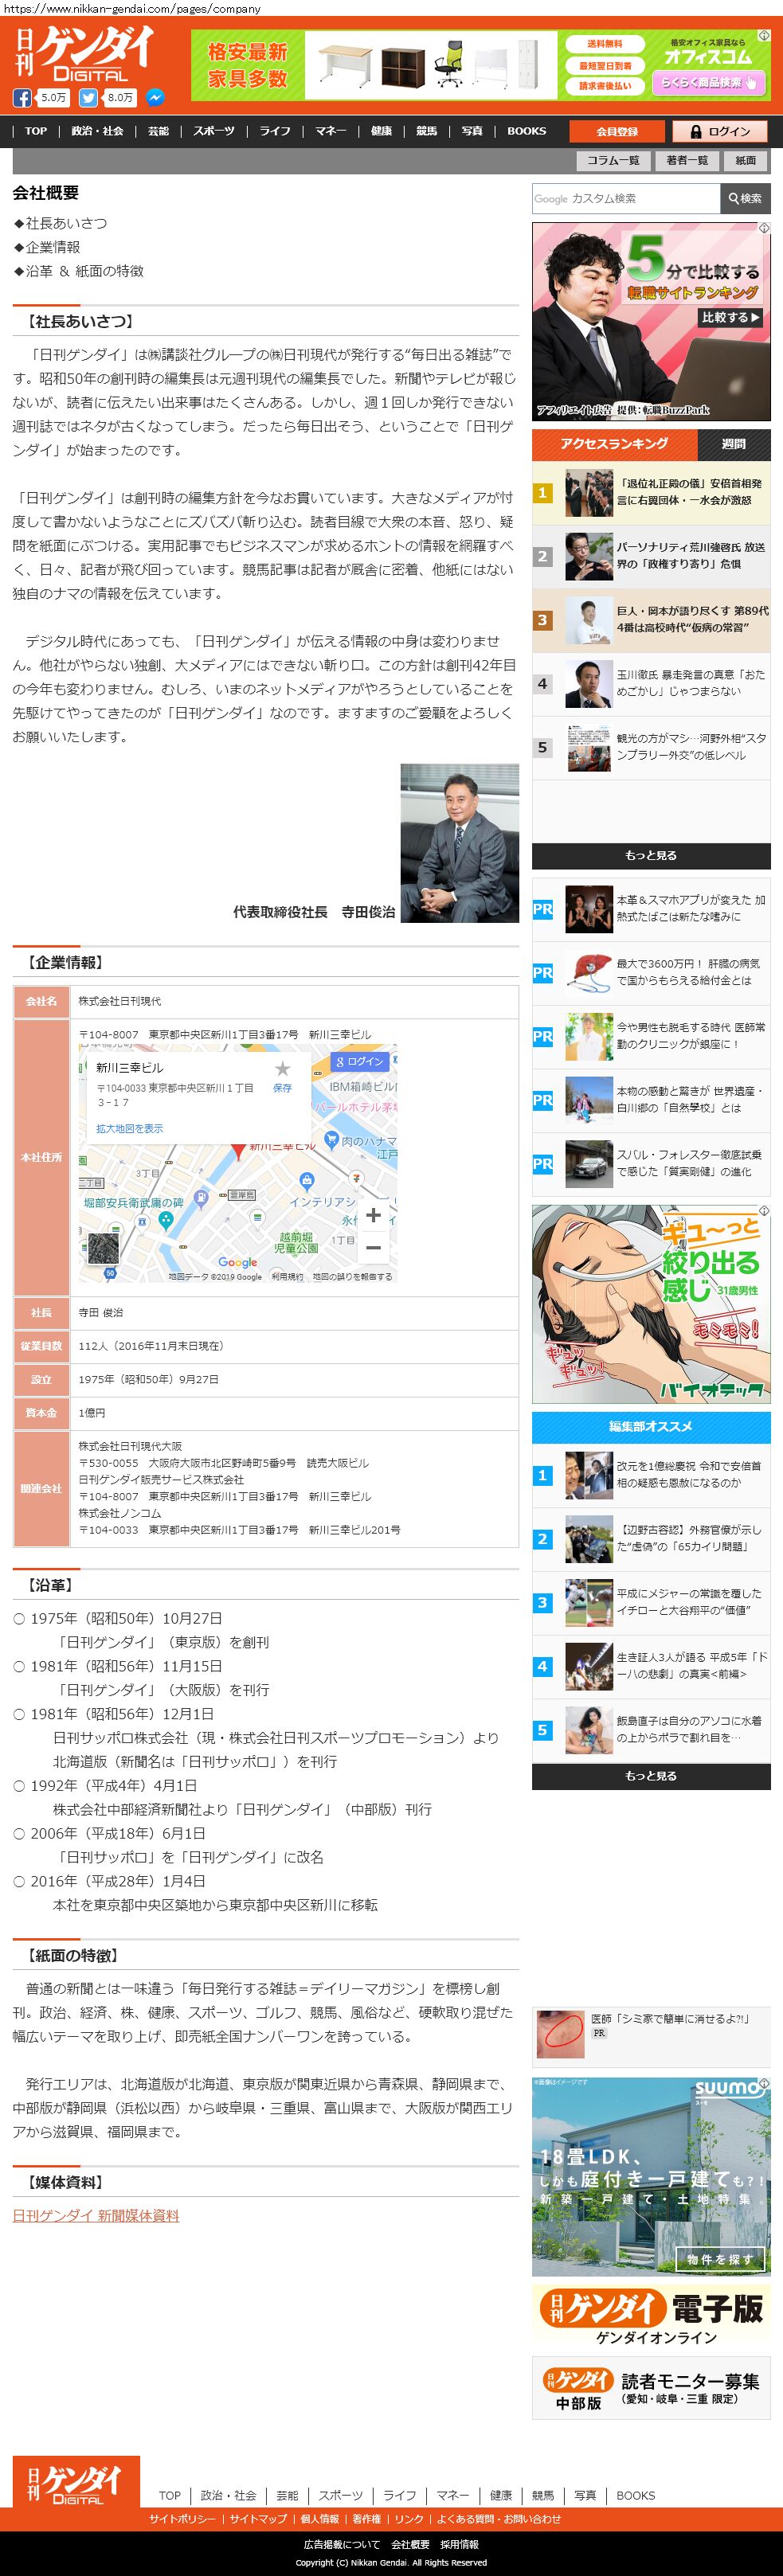The width and height of the screenshot is (783, 2576).
Task: Click the orange 会員登録 button
Action: [617, 131]
